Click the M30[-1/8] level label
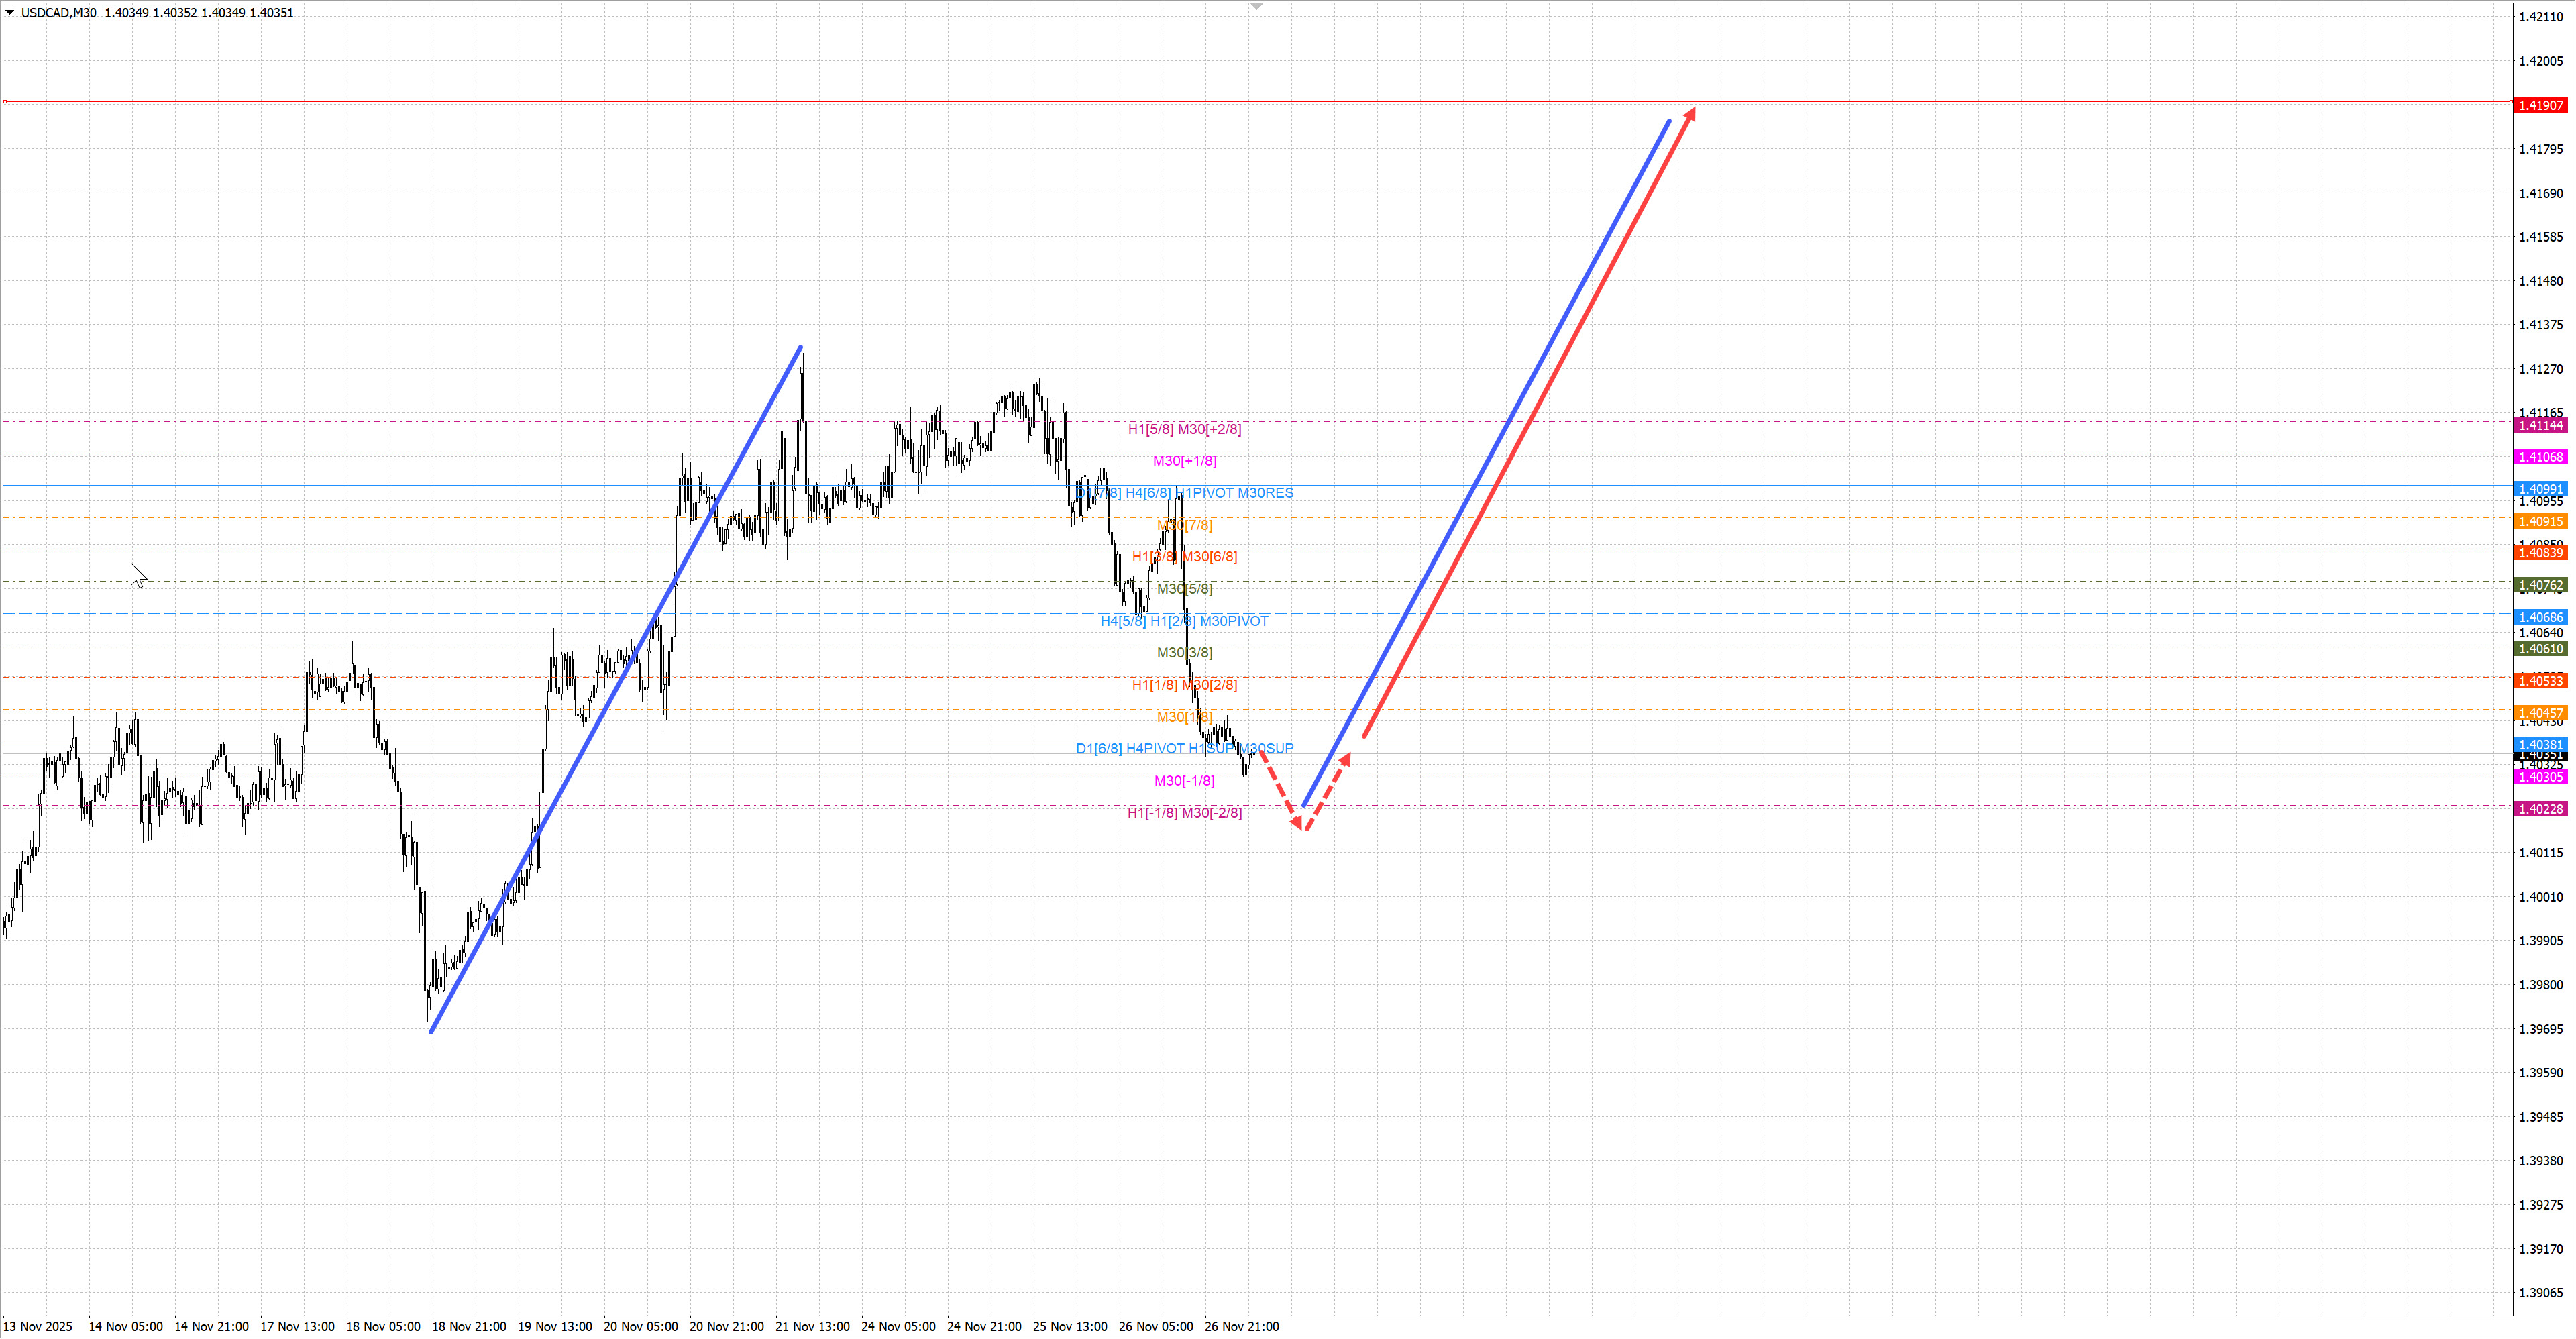Viewport: 2576px width, 1339px height. (1184, 781)
